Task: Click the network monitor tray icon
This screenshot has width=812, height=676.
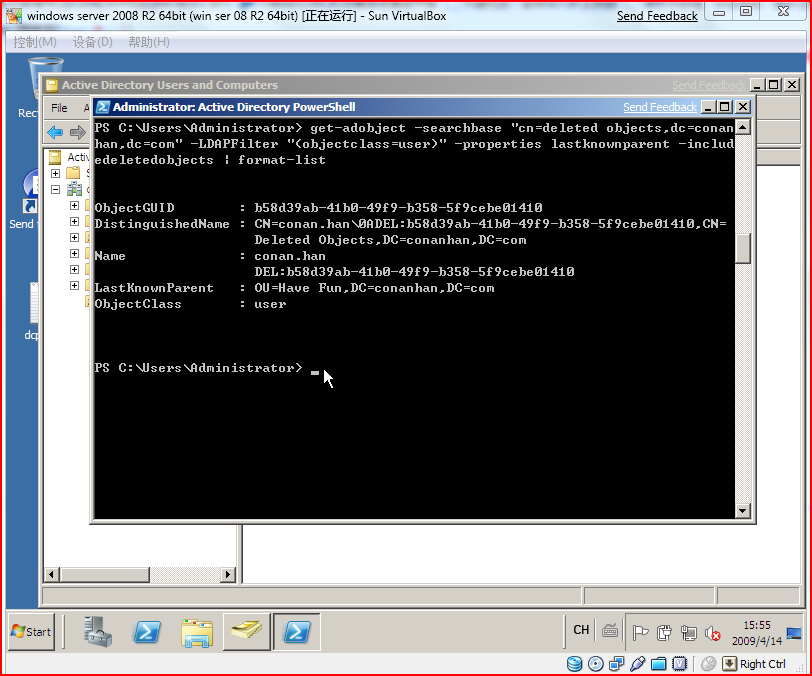Action: pyautogui.click(x=689, y=632)
